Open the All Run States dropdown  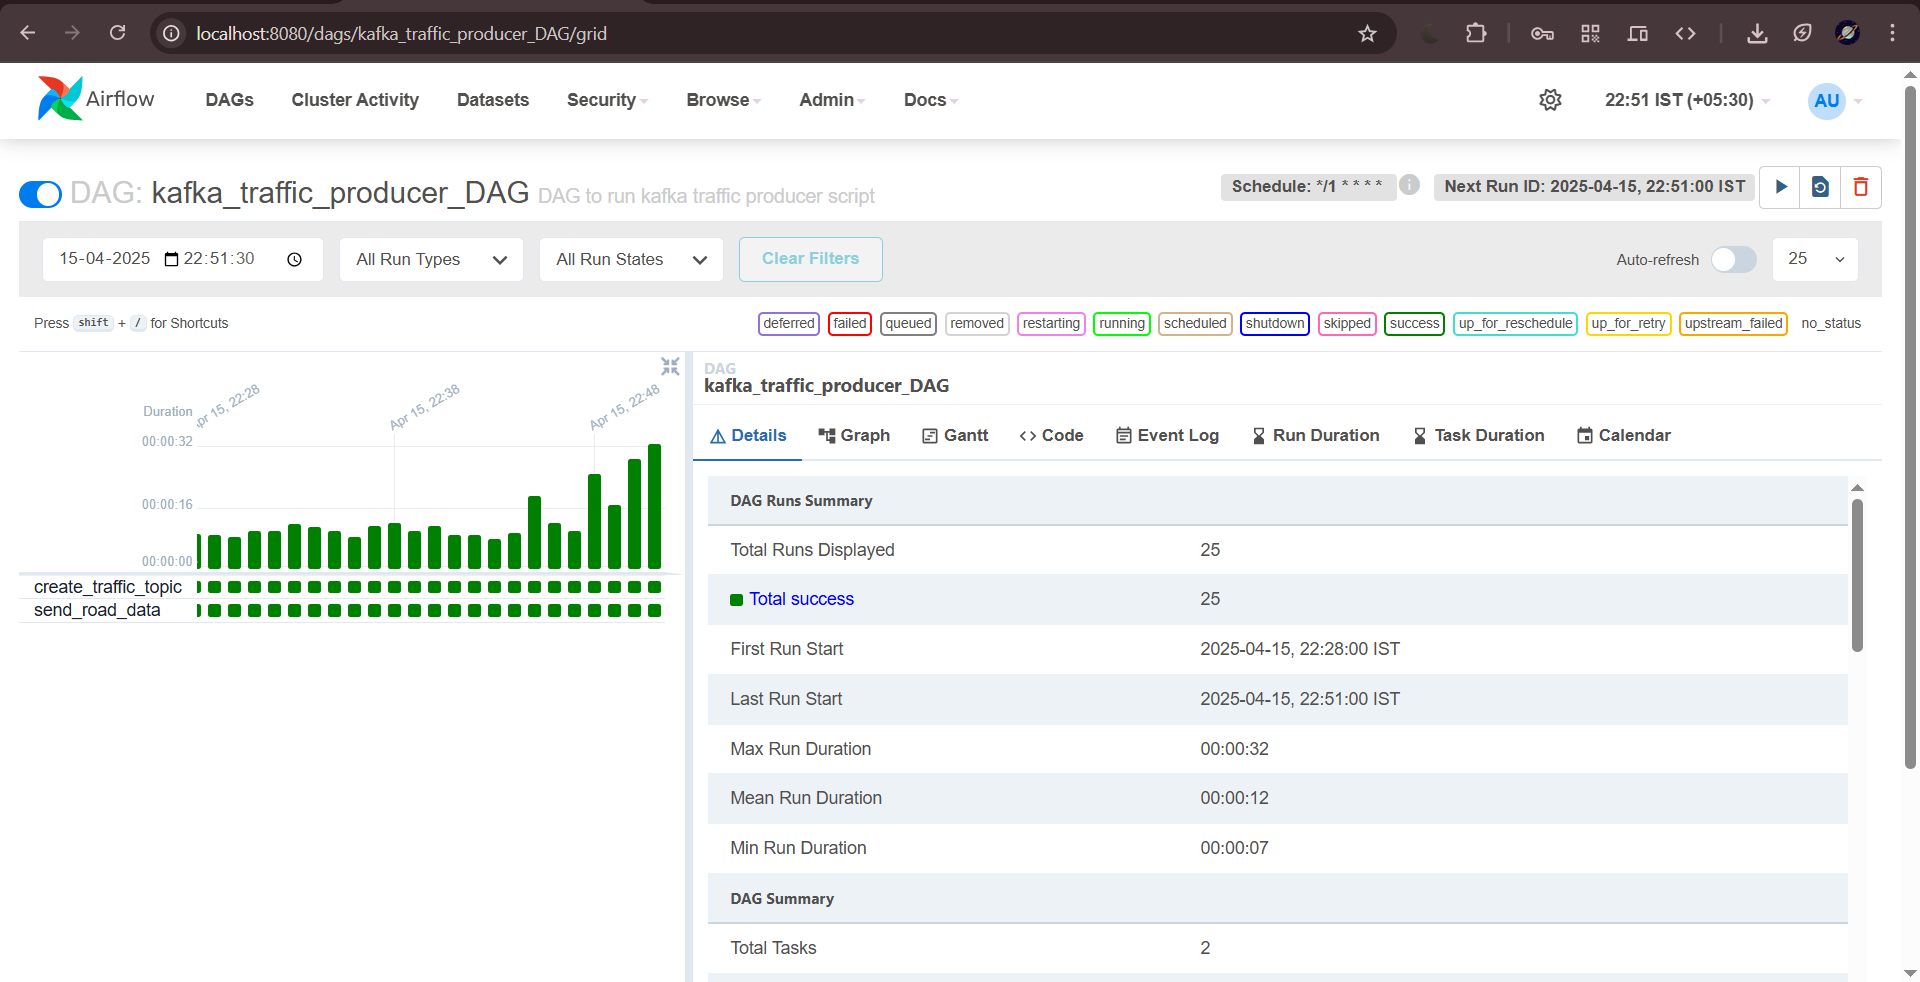pyautogui.click(x=630, y=259)
